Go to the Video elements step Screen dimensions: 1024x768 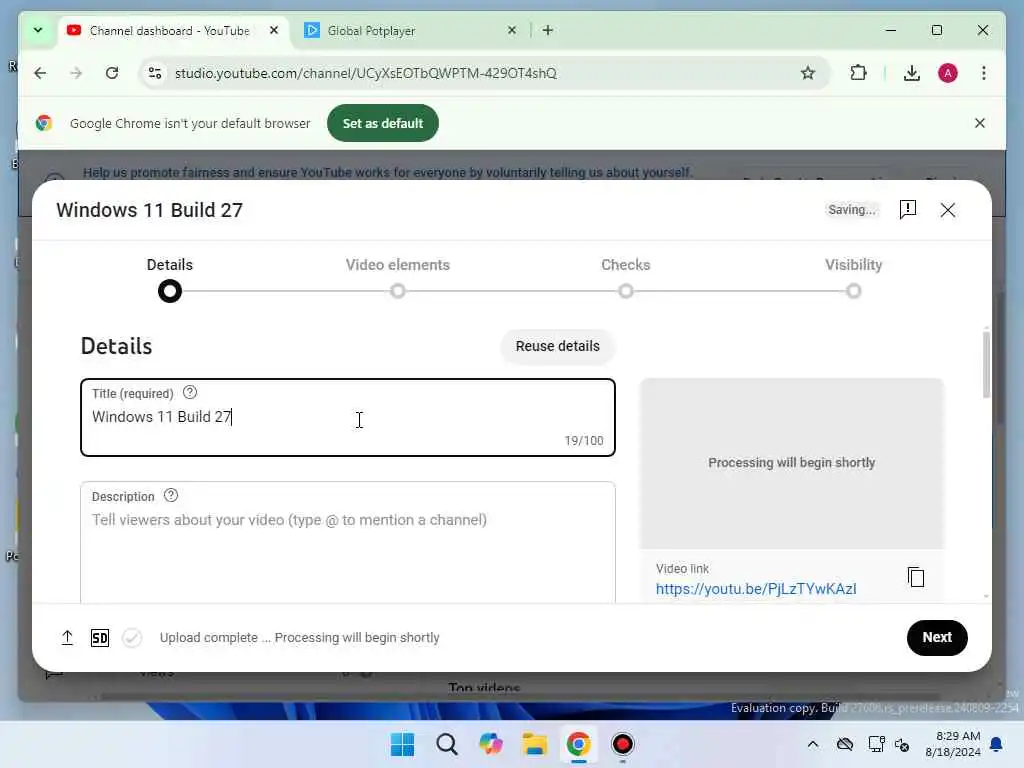coord(398,264)
